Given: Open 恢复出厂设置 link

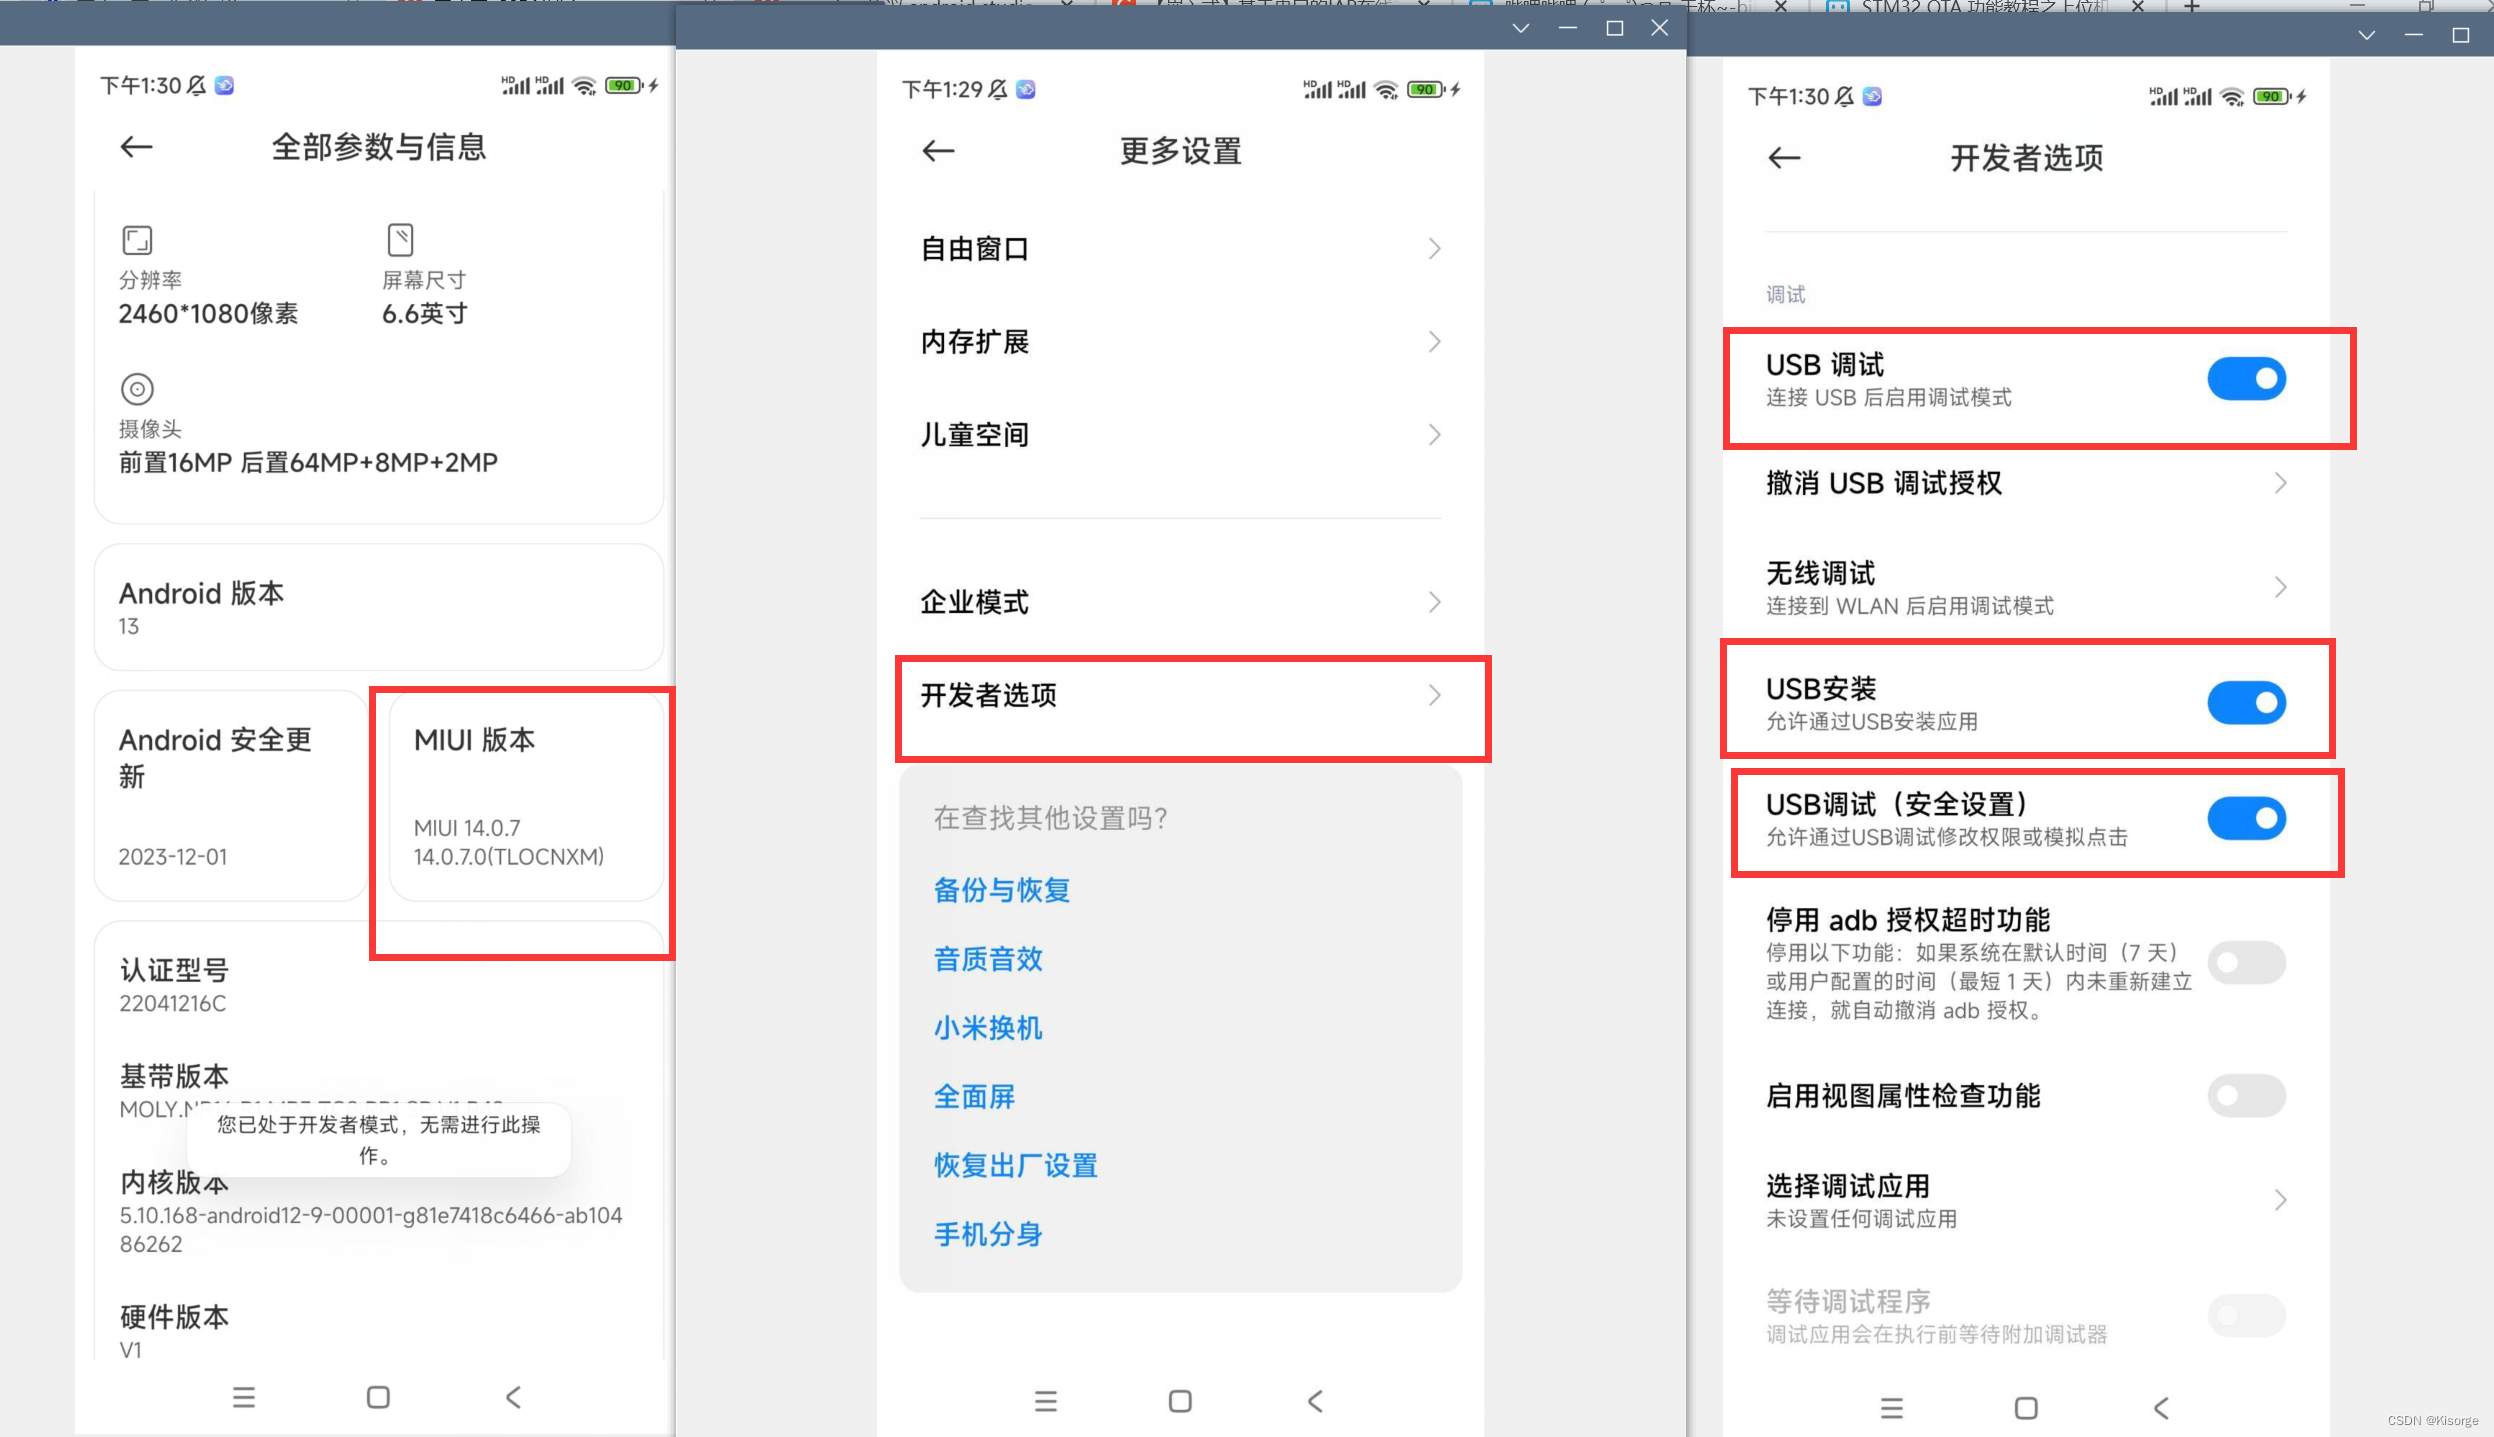Looking at the screenshot, I should [1016, 1166].
